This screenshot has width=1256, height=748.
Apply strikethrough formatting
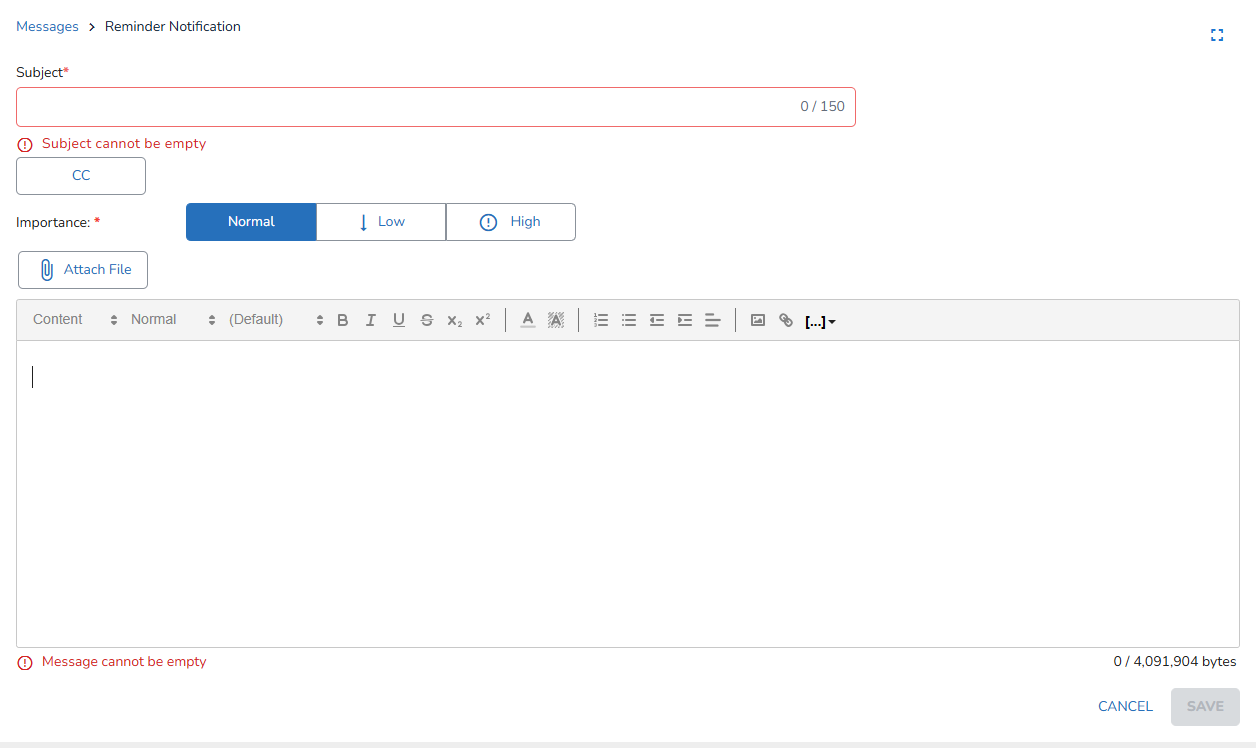coord(427,320)
